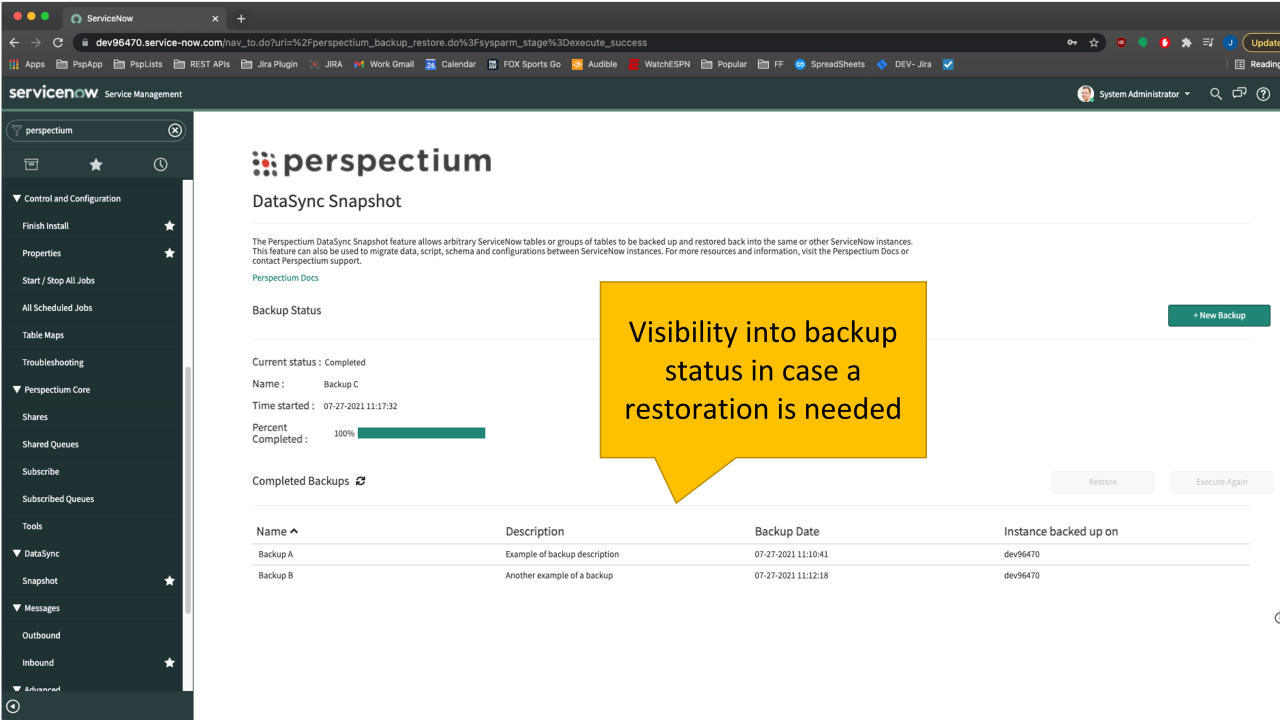Click the sidebar vertical scrollbar

tap(188, 490)
